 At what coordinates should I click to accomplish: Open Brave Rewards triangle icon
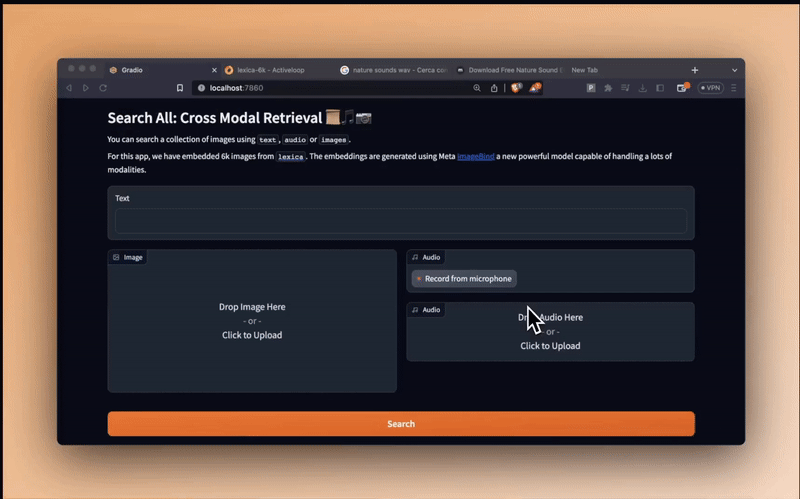click(534, 88)
